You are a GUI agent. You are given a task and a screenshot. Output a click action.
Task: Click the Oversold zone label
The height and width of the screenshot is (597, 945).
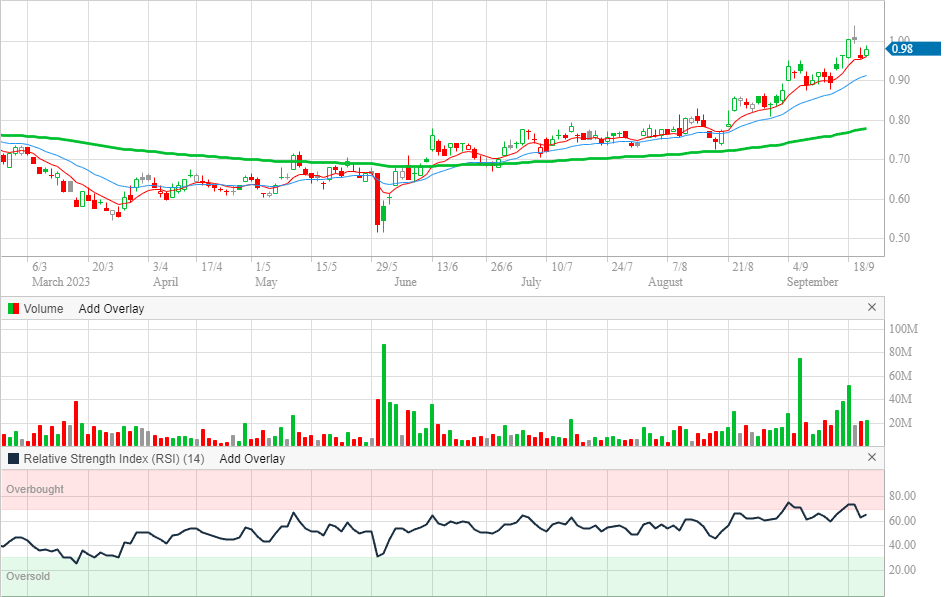point(28,577)
